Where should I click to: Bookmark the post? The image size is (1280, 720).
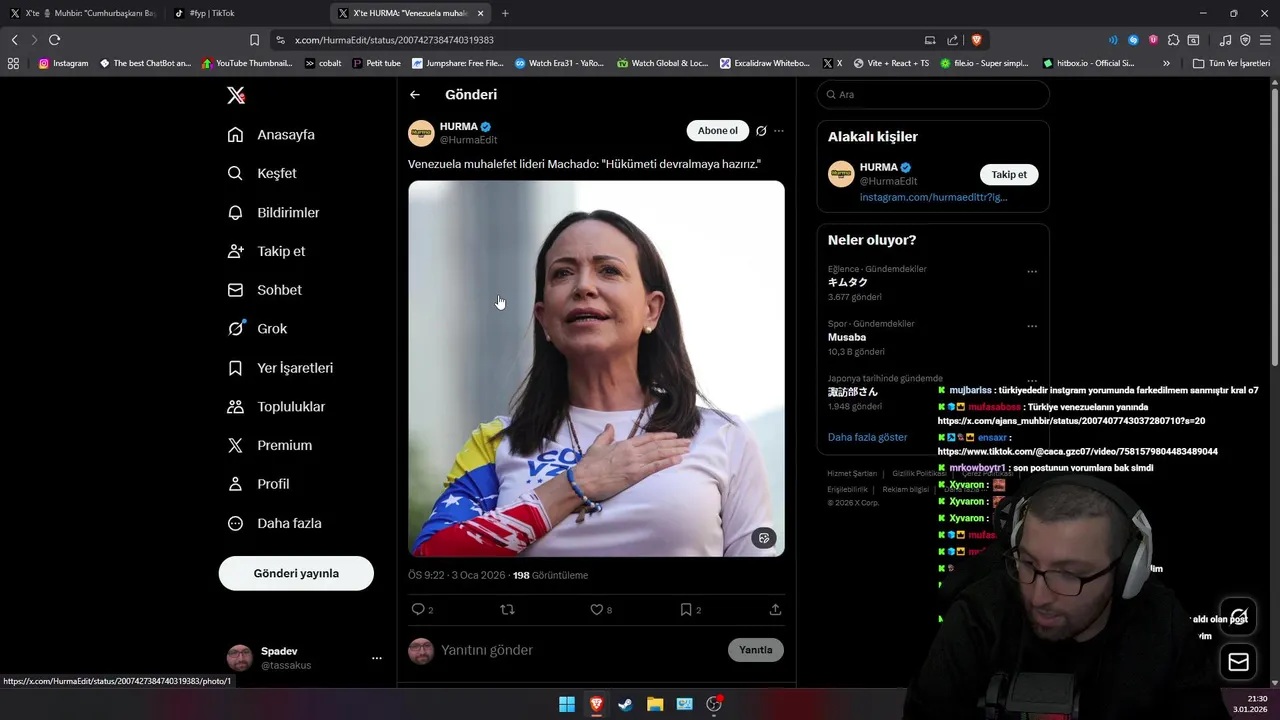pyautogui.click(x=686, y=609)
